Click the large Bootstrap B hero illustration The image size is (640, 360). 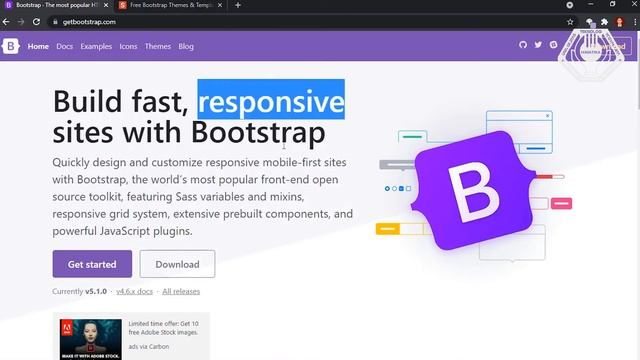click(473, 190)
